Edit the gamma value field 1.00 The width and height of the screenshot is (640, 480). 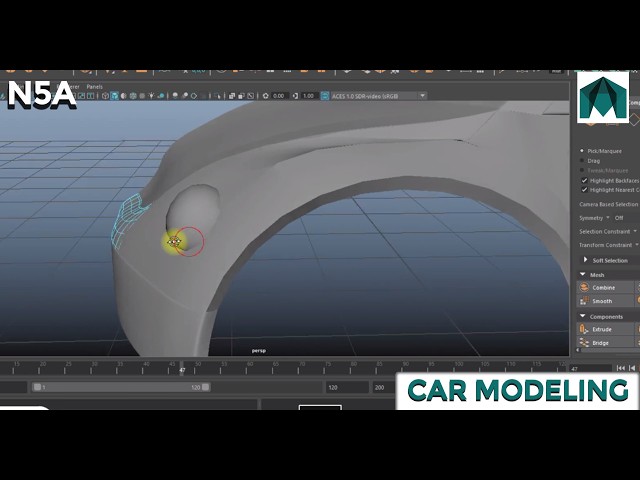(309, 96)
